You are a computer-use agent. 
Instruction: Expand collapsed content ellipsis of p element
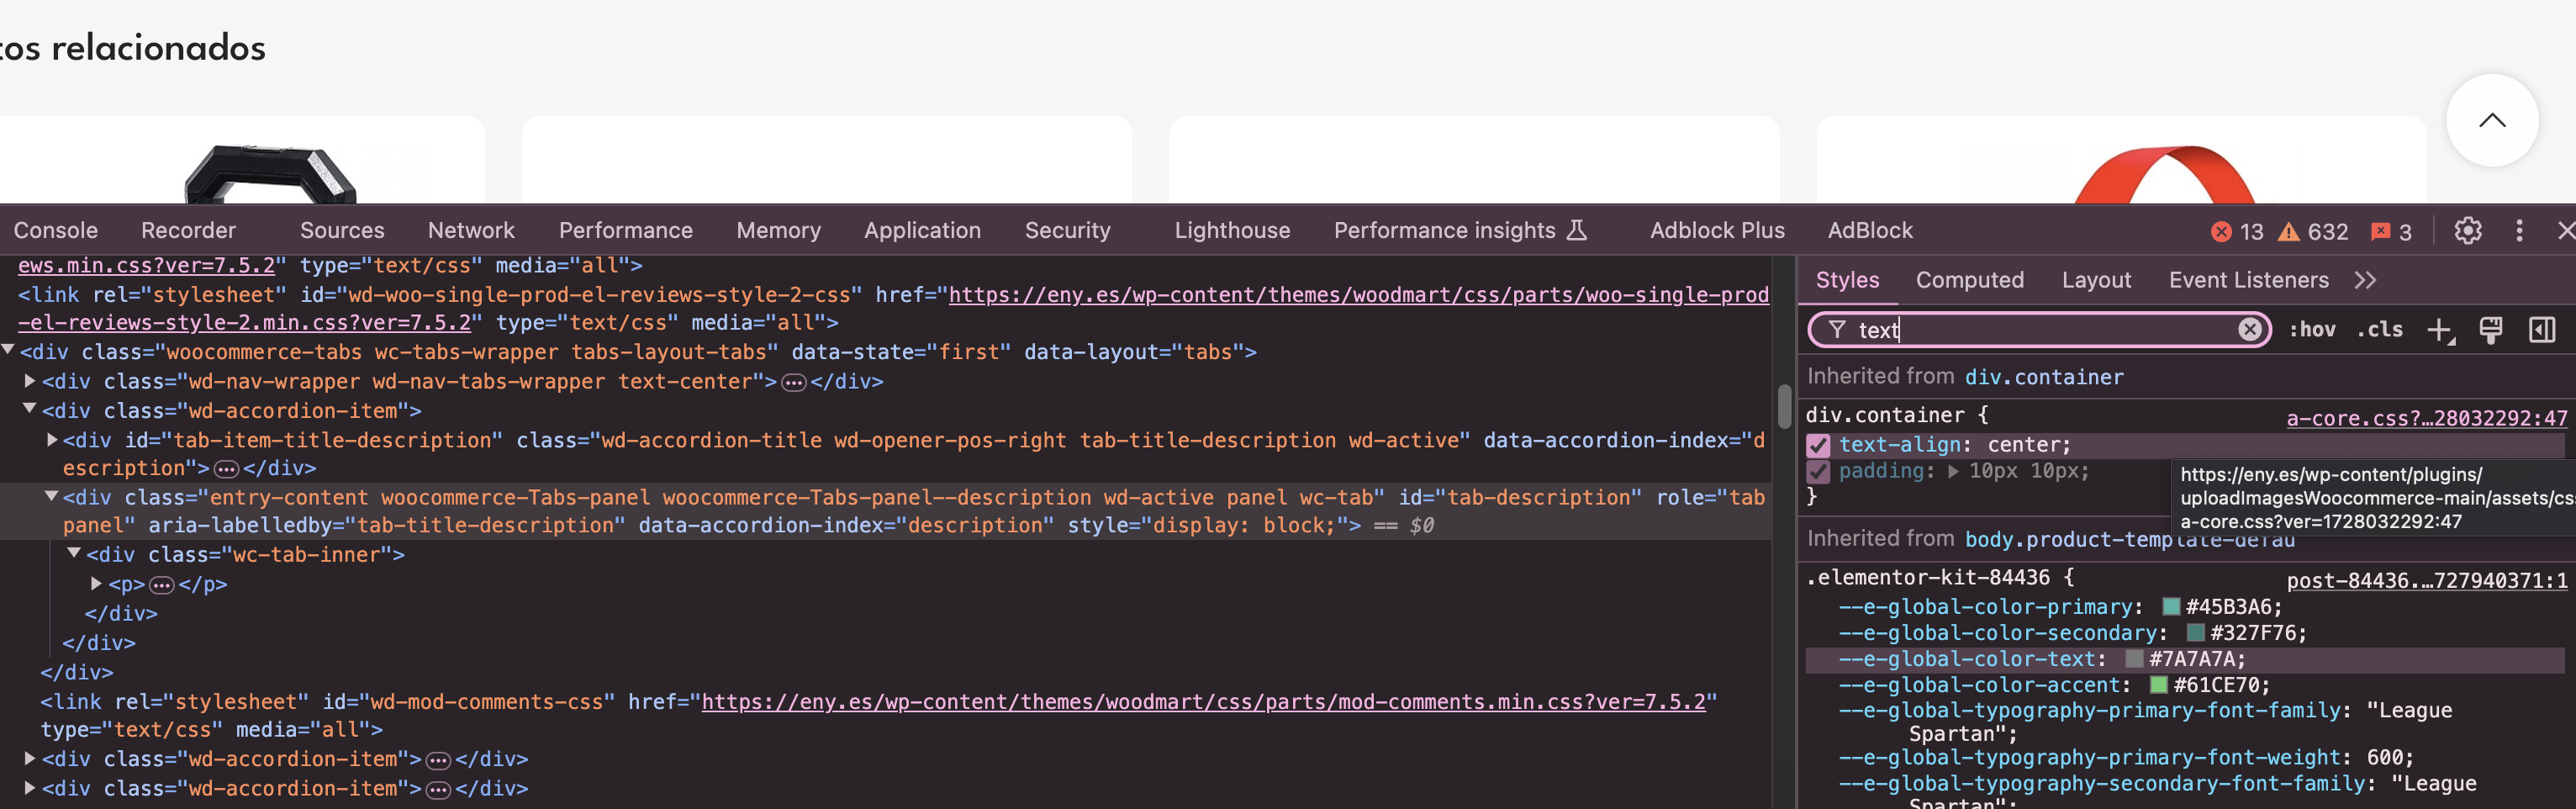162,585
